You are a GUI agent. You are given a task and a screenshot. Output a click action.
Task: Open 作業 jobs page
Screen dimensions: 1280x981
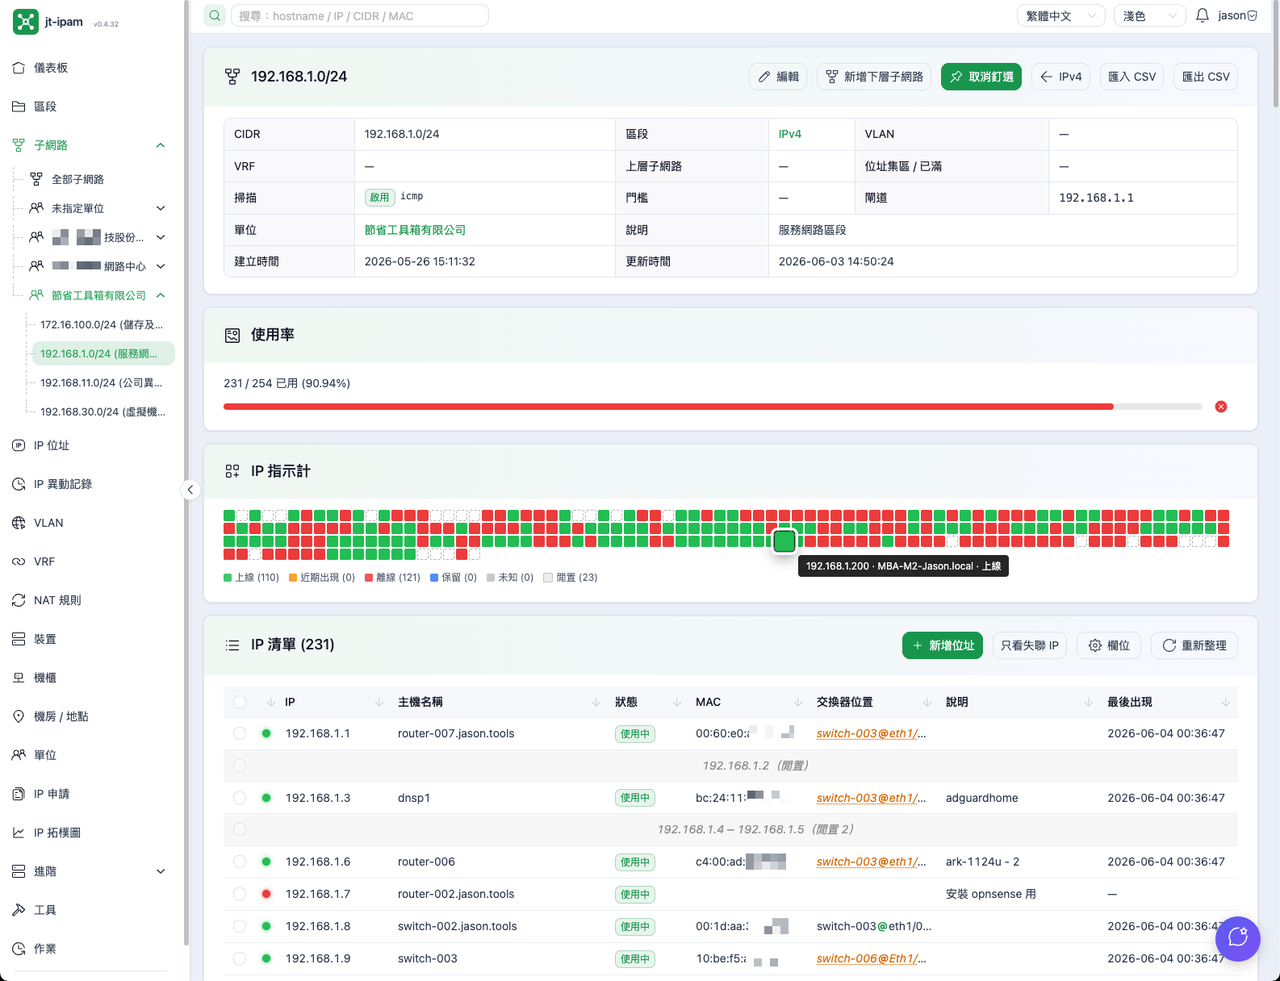(x=45, y=949)
